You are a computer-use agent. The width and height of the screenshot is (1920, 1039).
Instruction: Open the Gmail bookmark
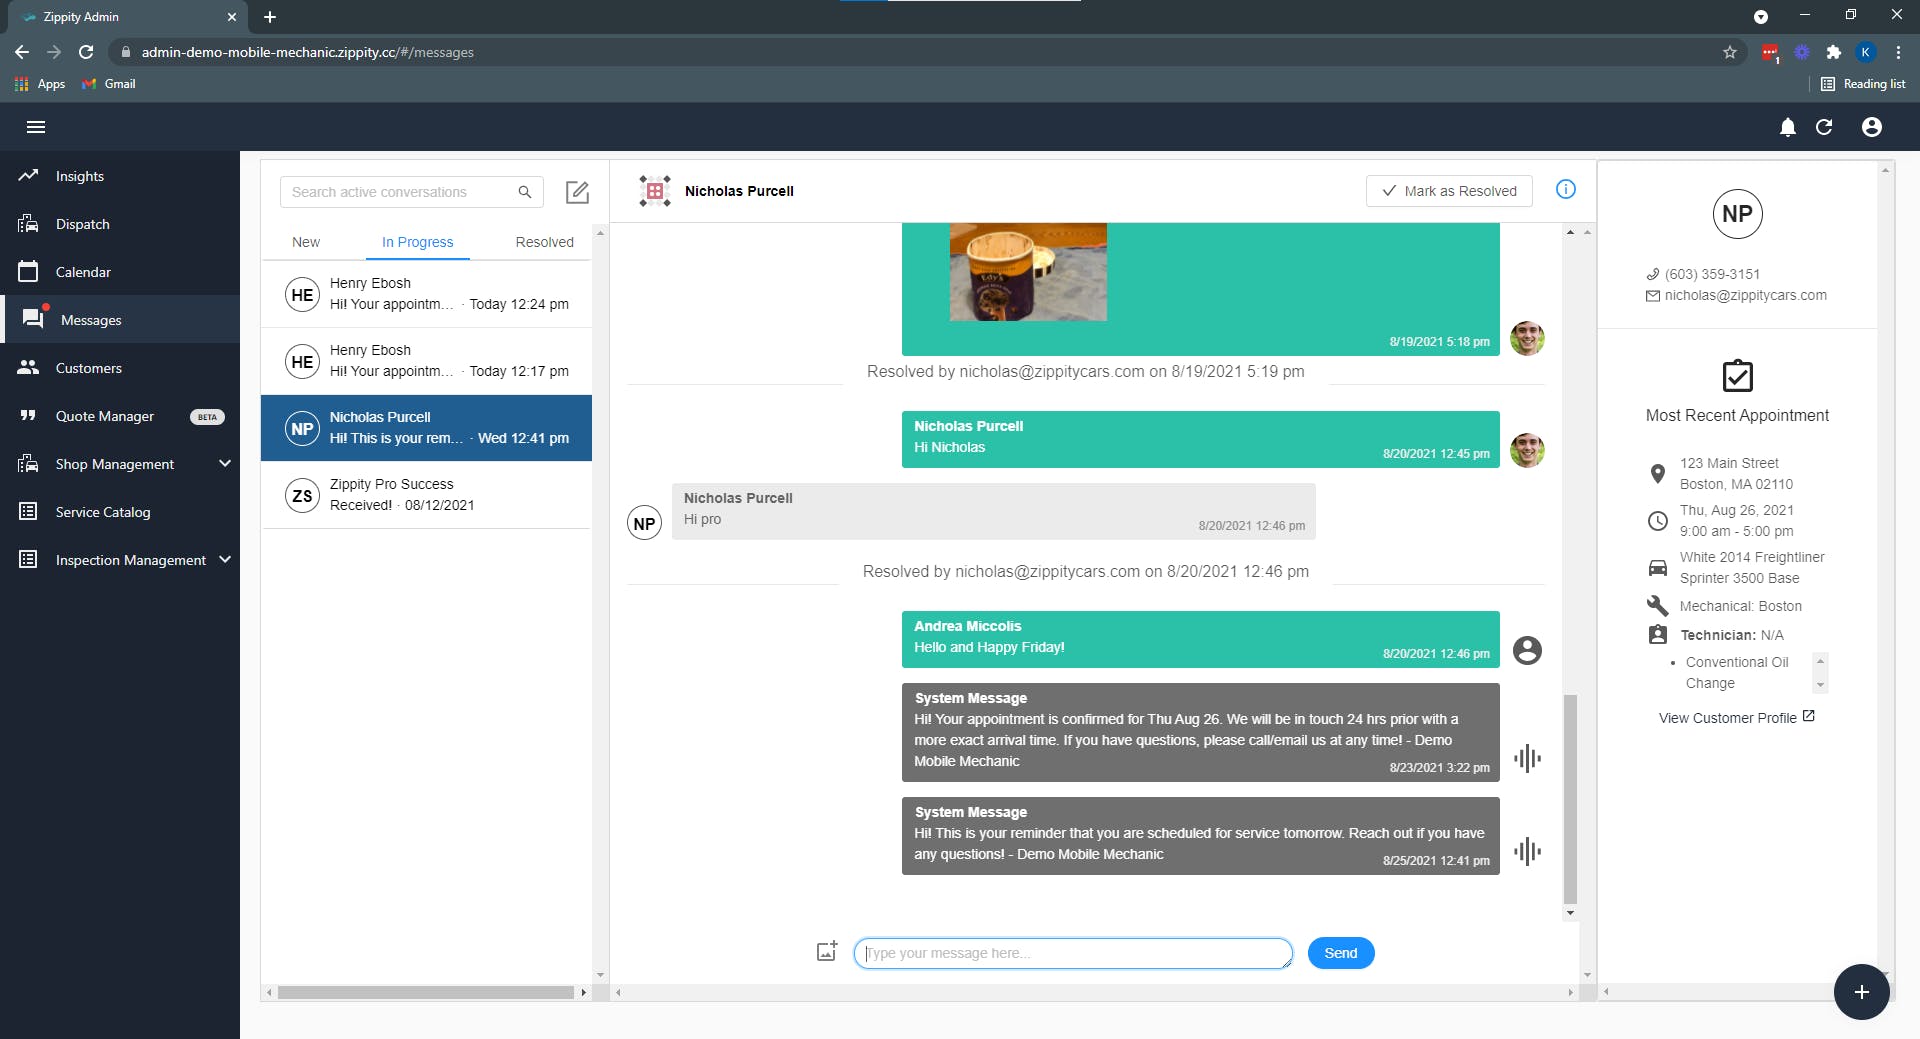[x=109, y=84]
